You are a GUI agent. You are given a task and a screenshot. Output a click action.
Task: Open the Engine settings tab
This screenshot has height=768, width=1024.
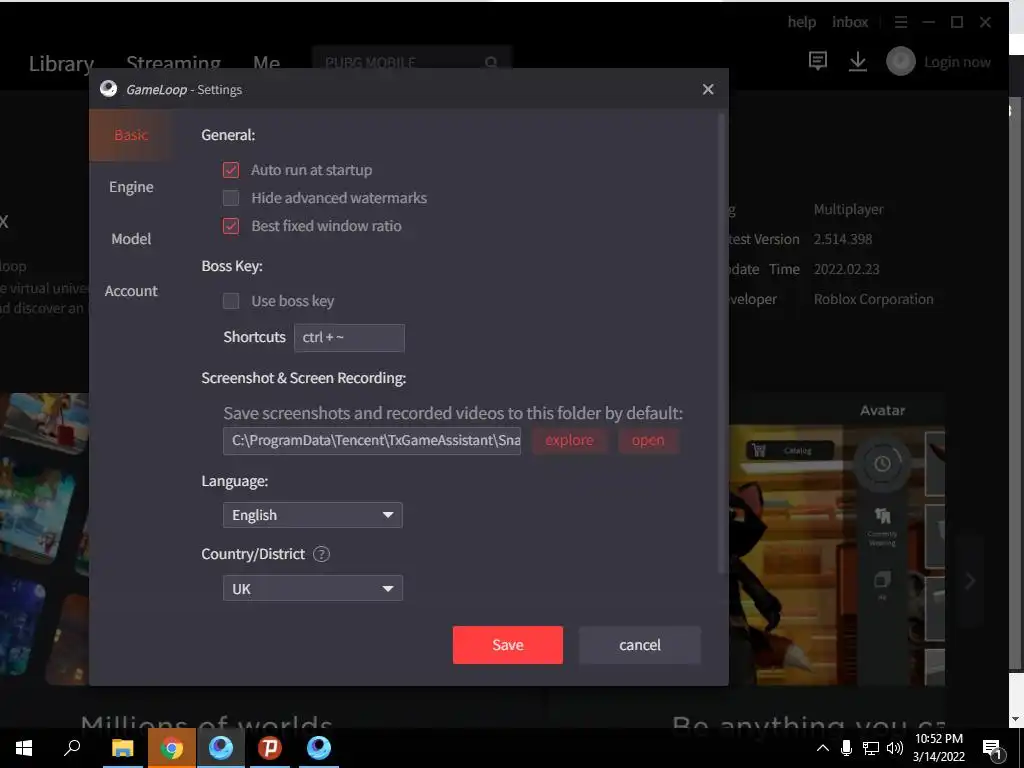(x=131, y=187)
